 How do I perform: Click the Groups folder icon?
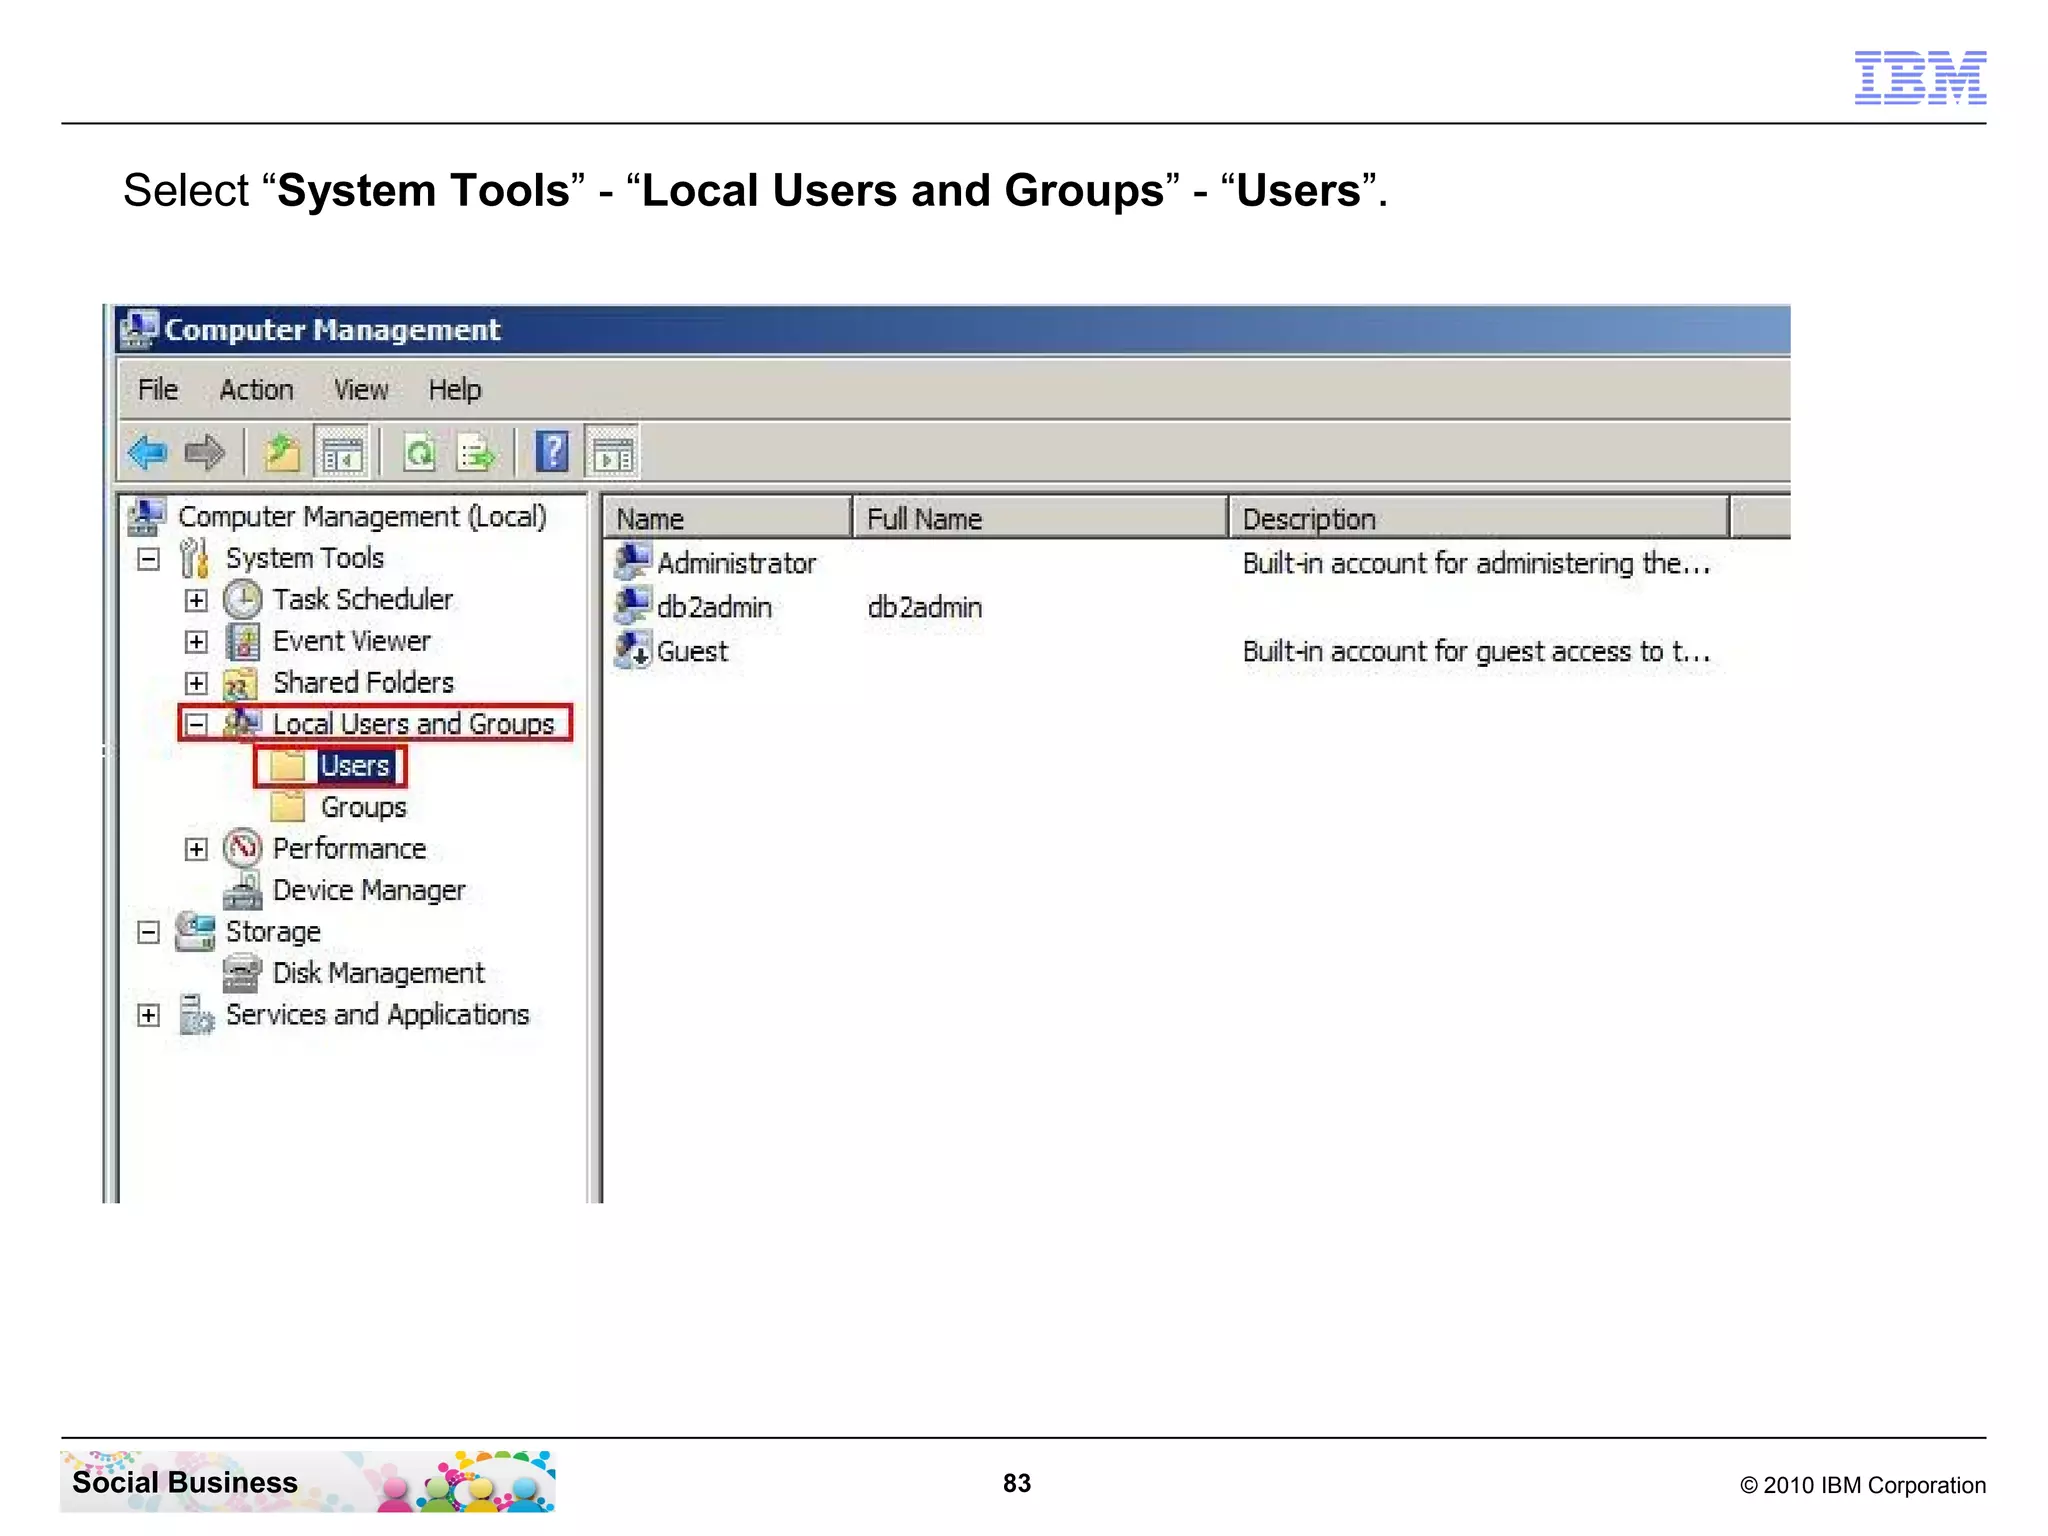point(288,807)
